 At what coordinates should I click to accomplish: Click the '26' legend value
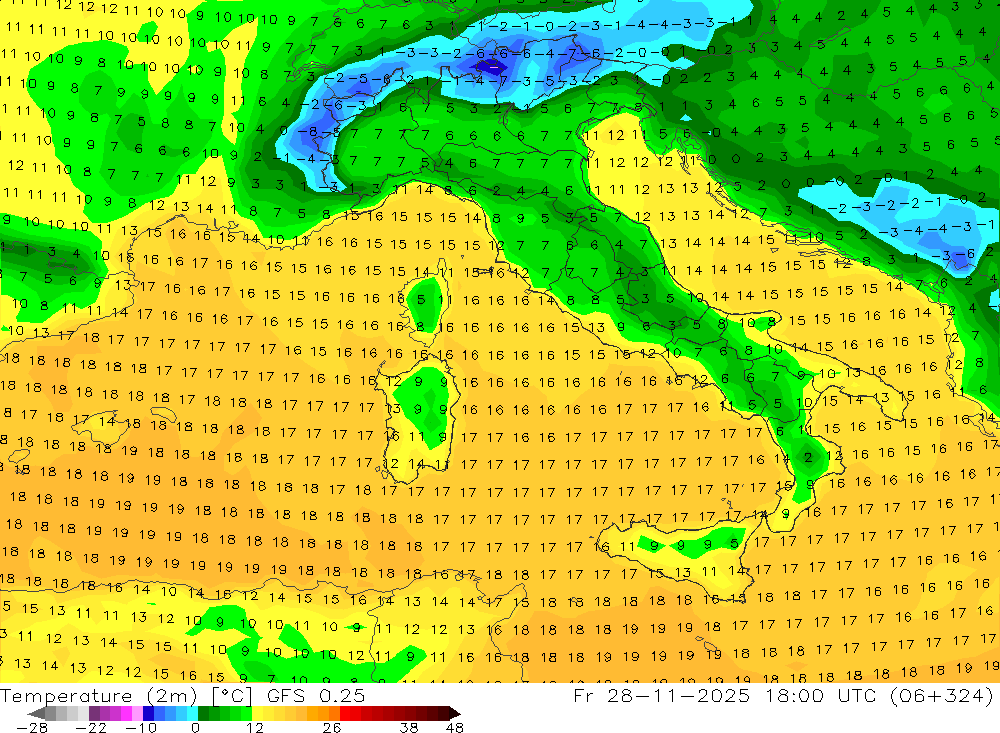(331, 728)
